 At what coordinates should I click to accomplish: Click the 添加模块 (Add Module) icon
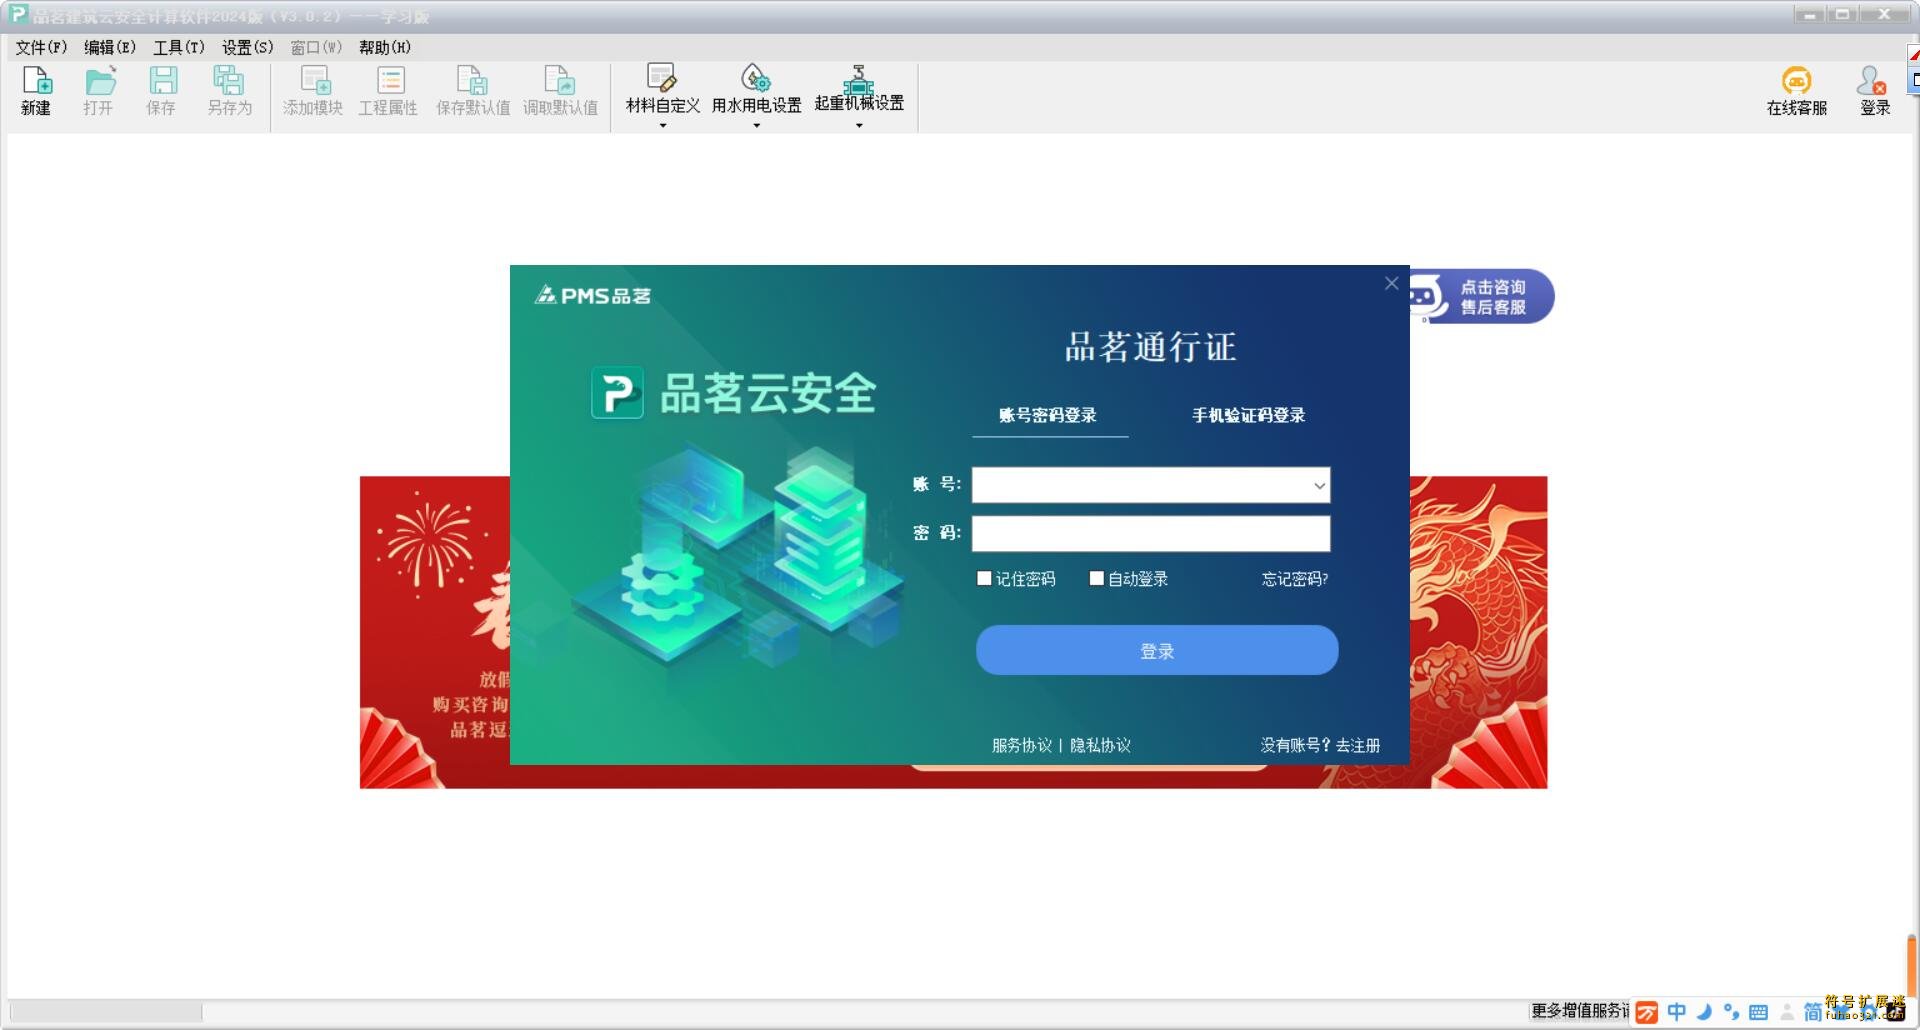[x=315, y=81]
